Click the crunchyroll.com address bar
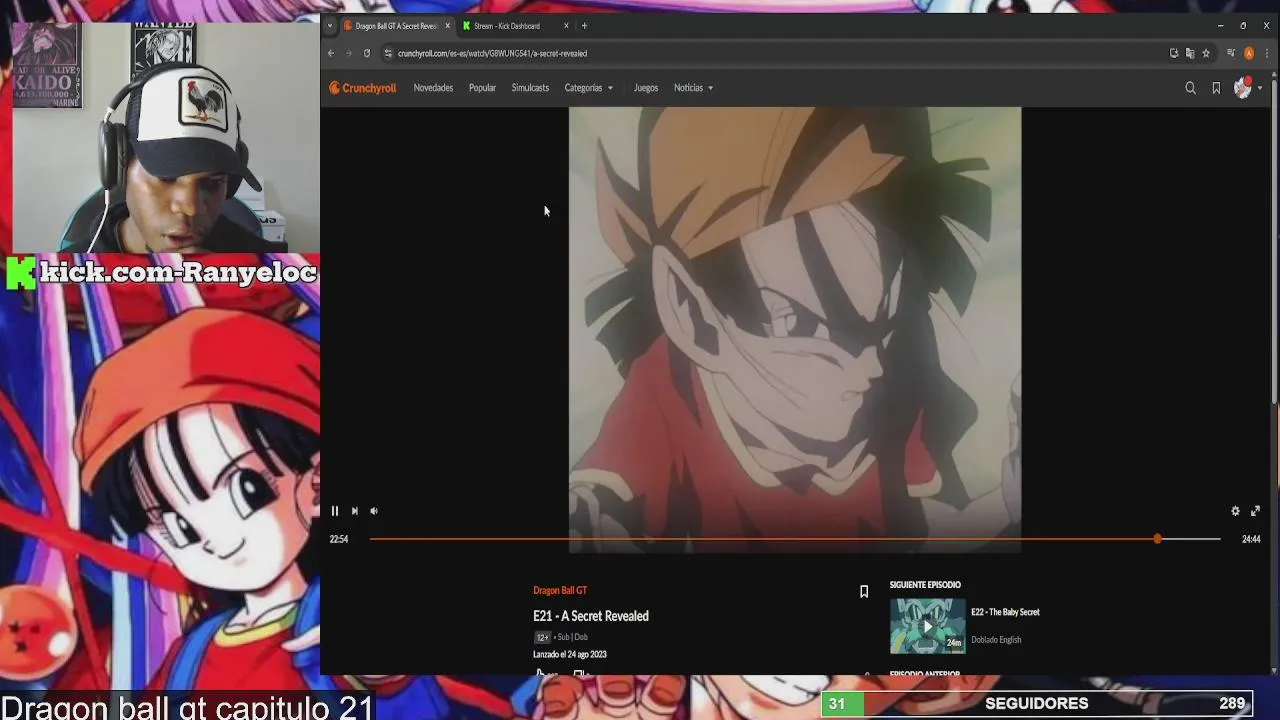The height and width of the screenshot is (720, 1280). pyautogui.click(x=780, y=53)
